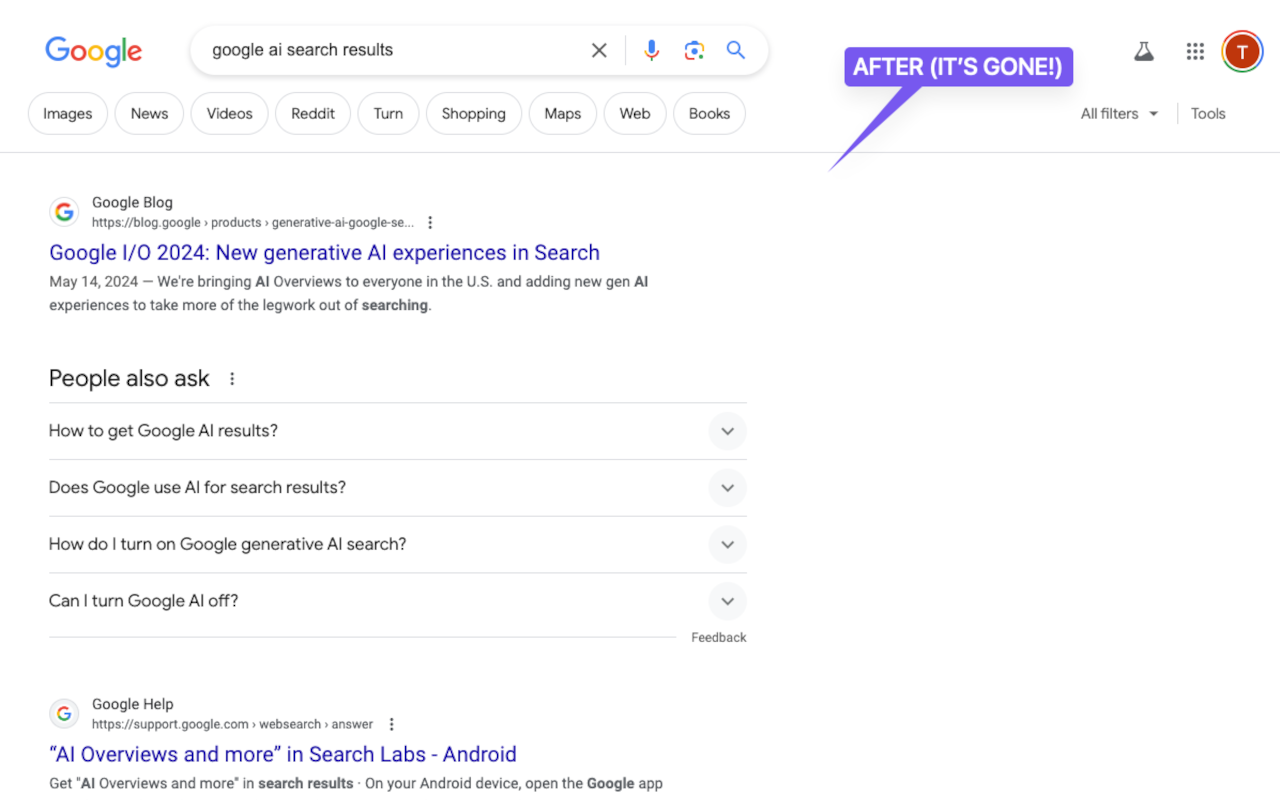Submit search with magnifier icon
Image resolution: width=1280 pixels, height=800 pixels.
tap(736, 50)
